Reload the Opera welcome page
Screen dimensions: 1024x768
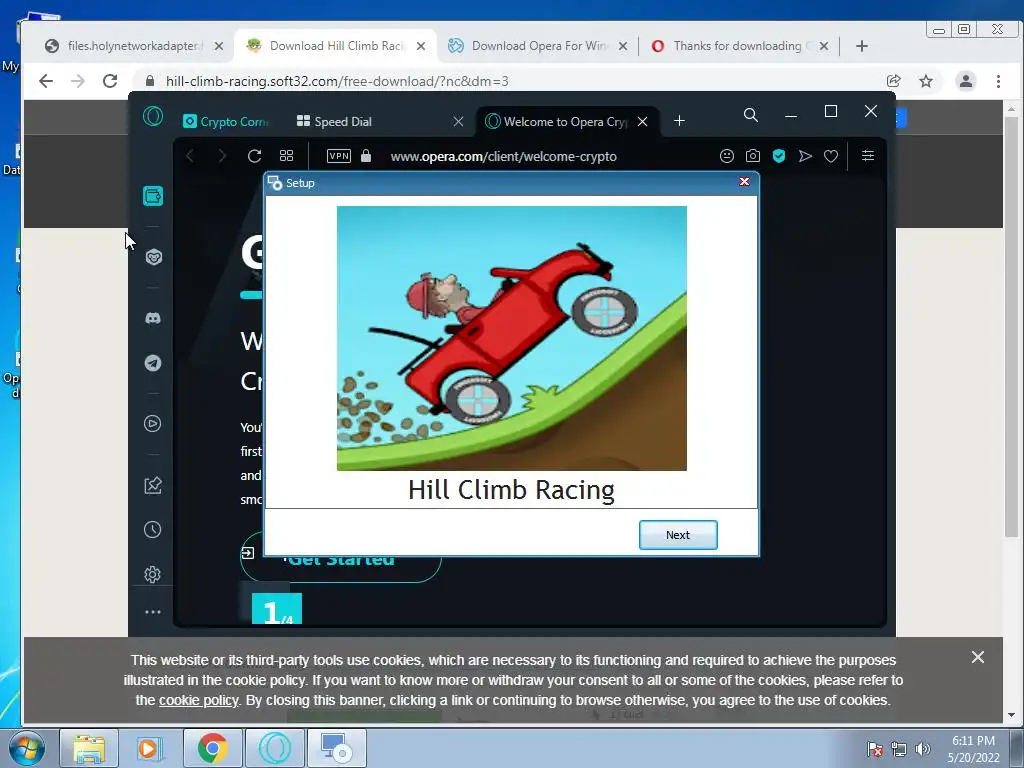pyautogui.click(x=255, y=156)
